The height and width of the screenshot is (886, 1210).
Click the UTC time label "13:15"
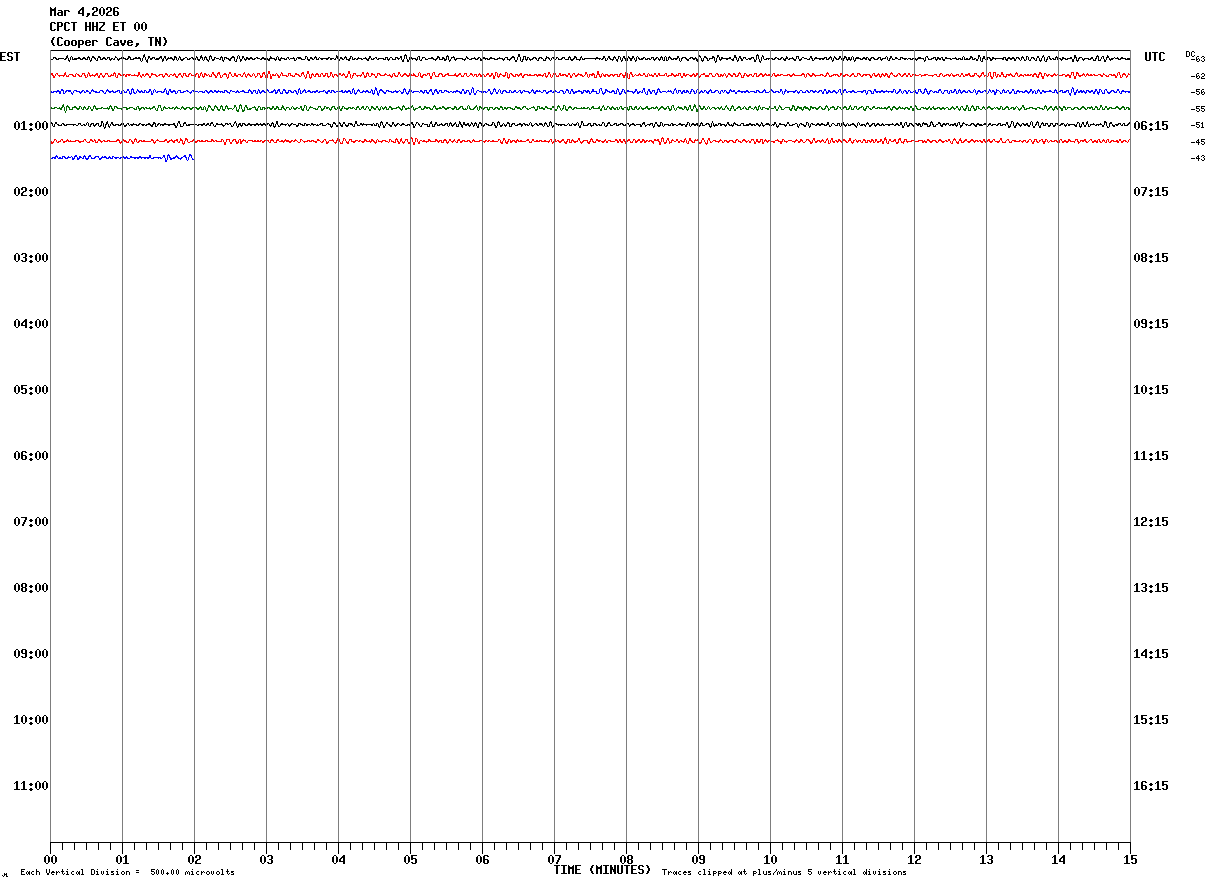tap(1151, 588)
